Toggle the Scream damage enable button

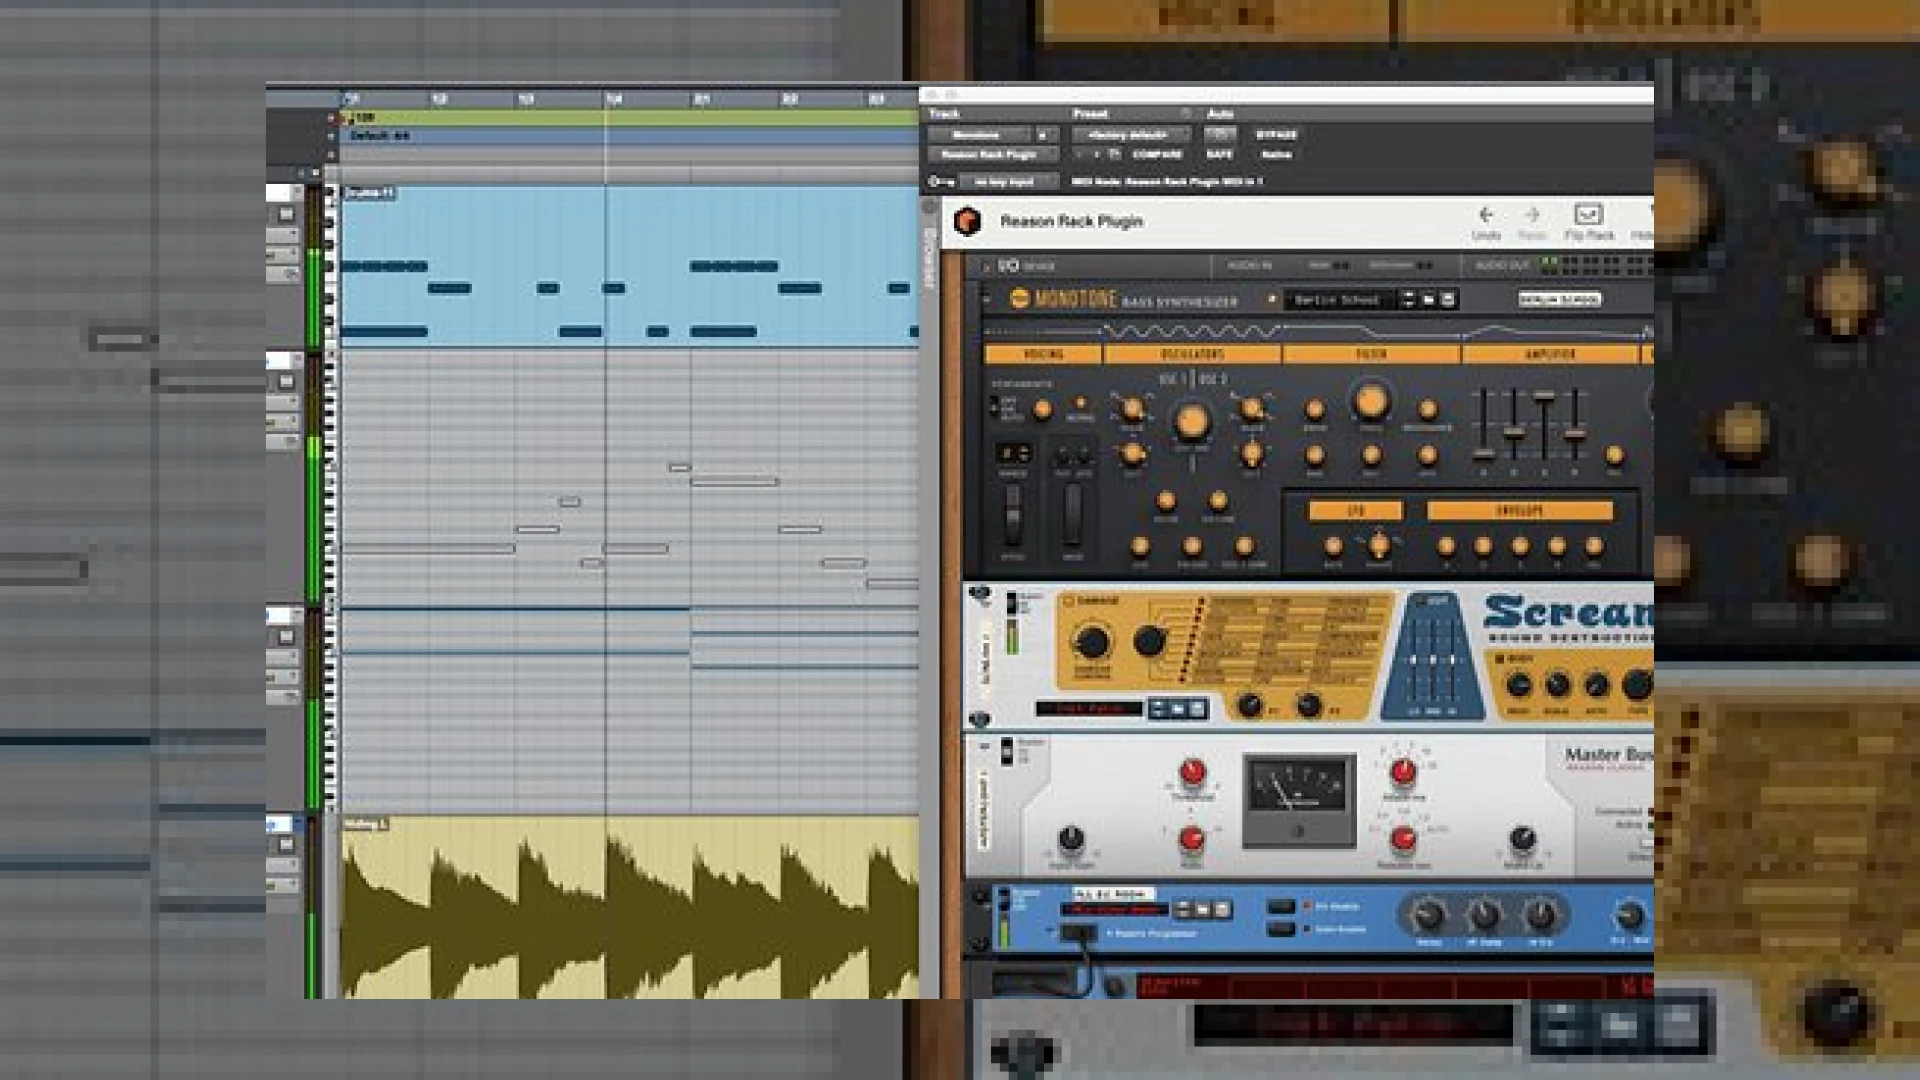click(x=1068, y=601)
